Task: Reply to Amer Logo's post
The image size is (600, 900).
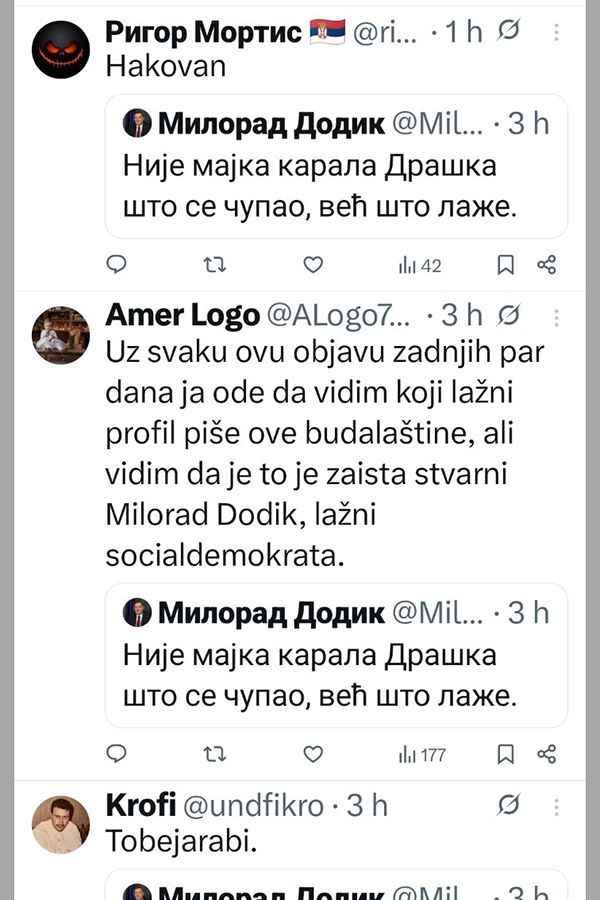Action: [117, 754]
